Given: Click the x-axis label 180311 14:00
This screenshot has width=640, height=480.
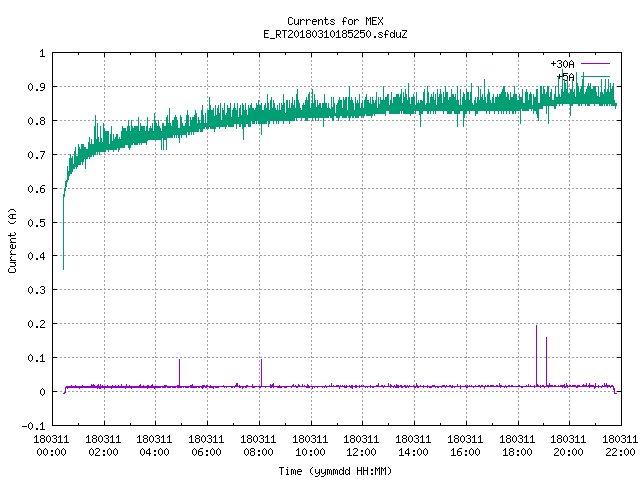Looking at the screenshot, I should [x=413, y=446].
